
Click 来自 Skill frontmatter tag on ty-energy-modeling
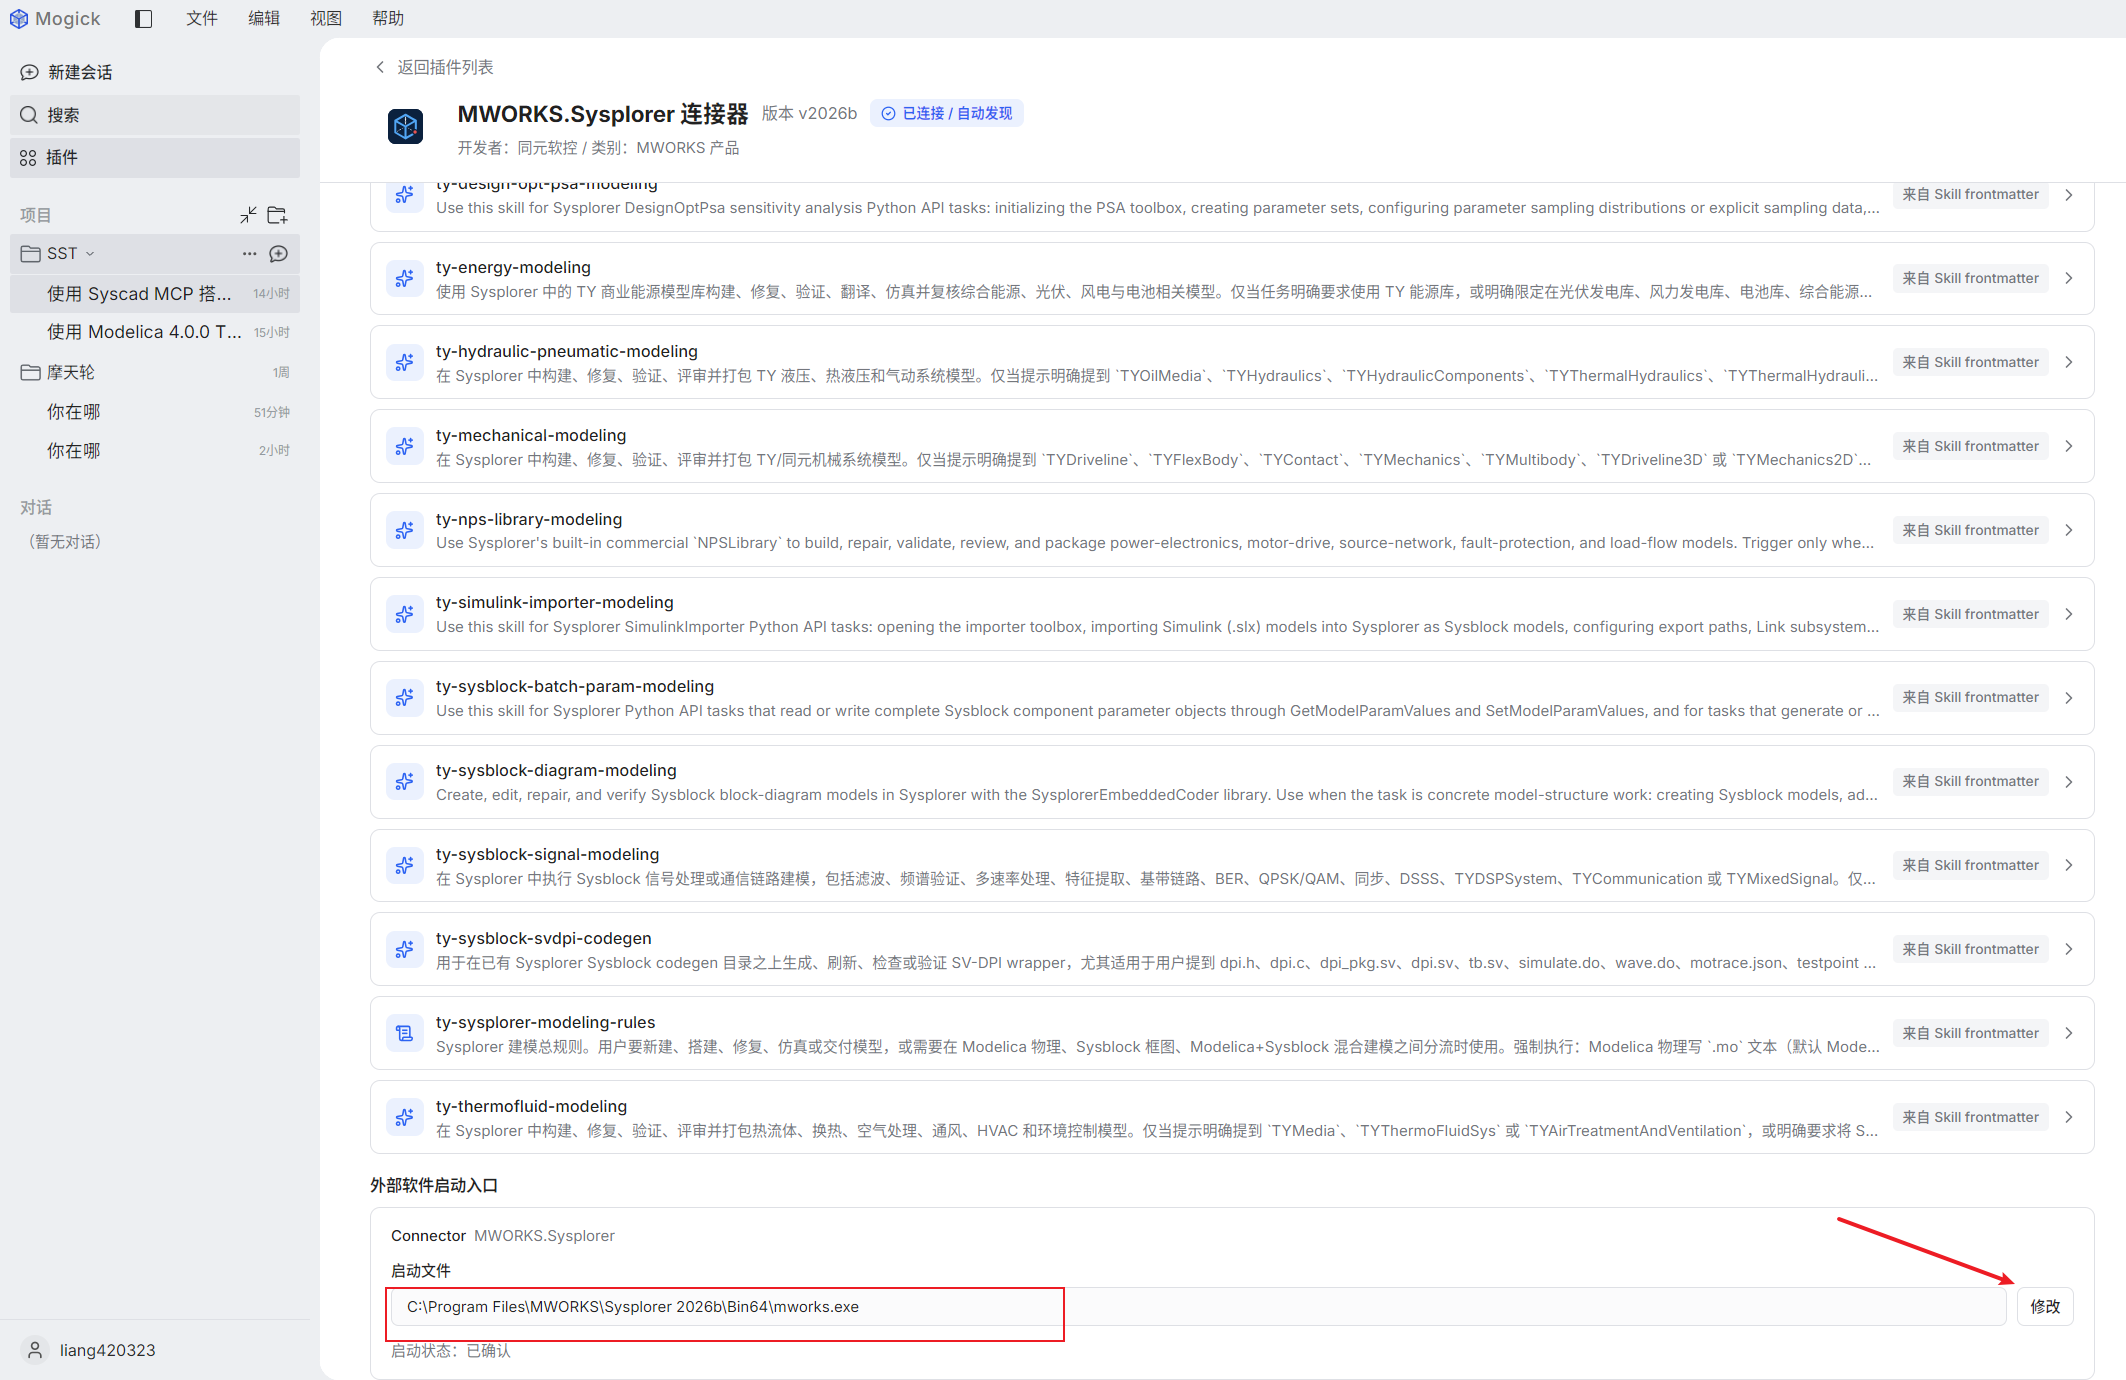1970,279
